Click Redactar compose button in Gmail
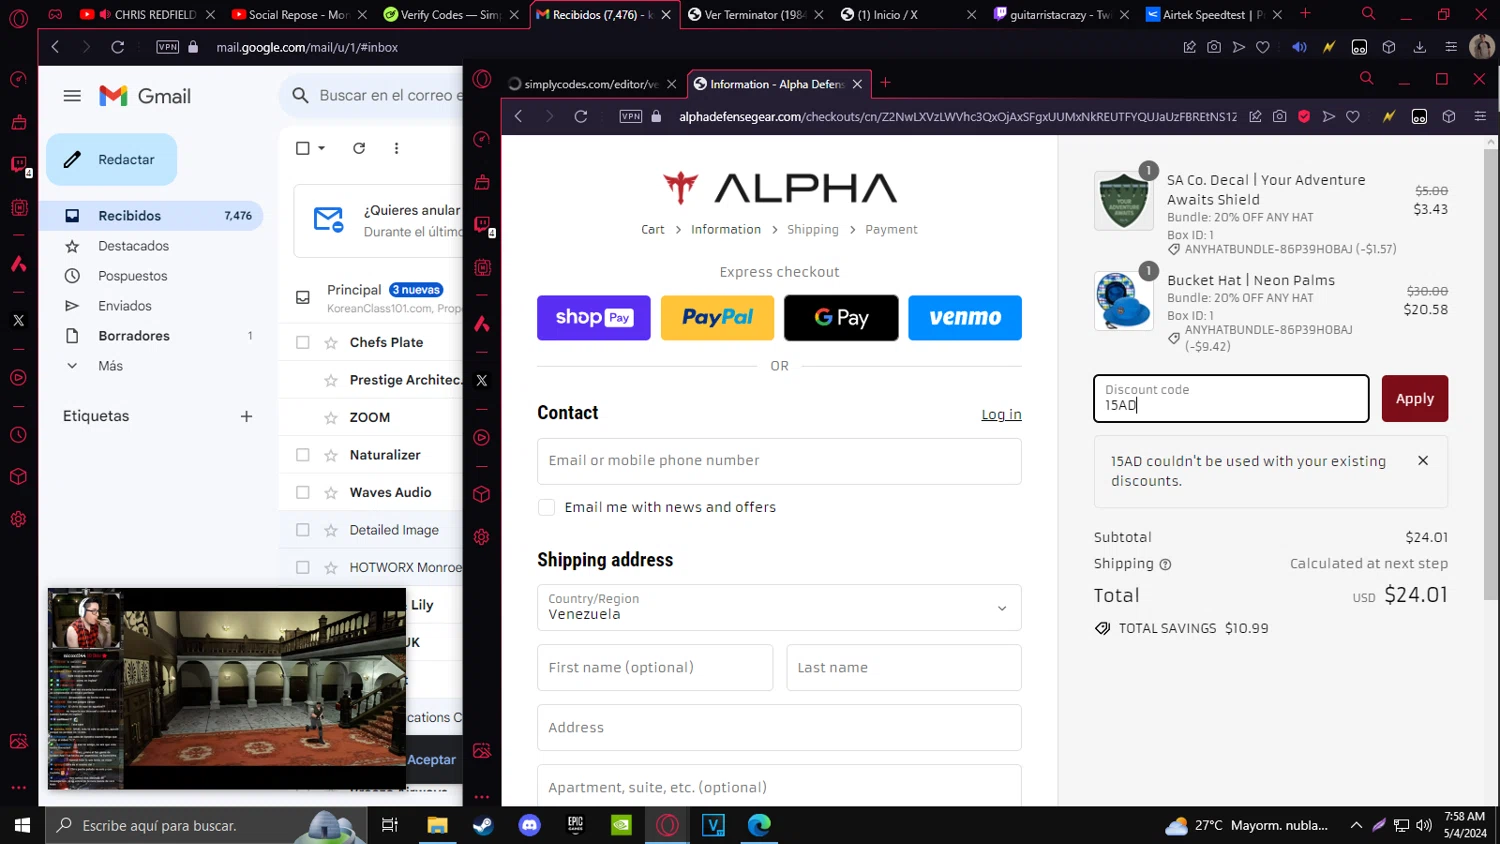The width and height of the screenshot is (1500, 844). tap(111, 160)
